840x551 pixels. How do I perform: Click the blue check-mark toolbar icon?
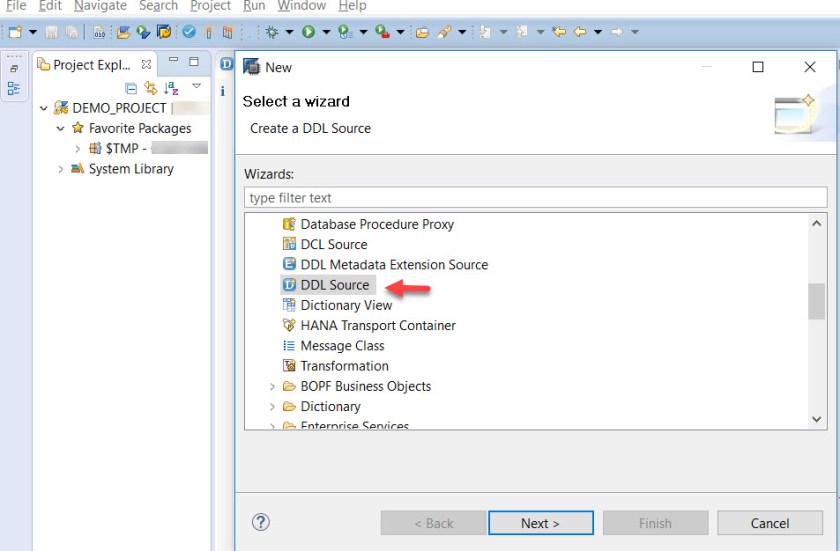pyautogui.click(x=188, y=32)
